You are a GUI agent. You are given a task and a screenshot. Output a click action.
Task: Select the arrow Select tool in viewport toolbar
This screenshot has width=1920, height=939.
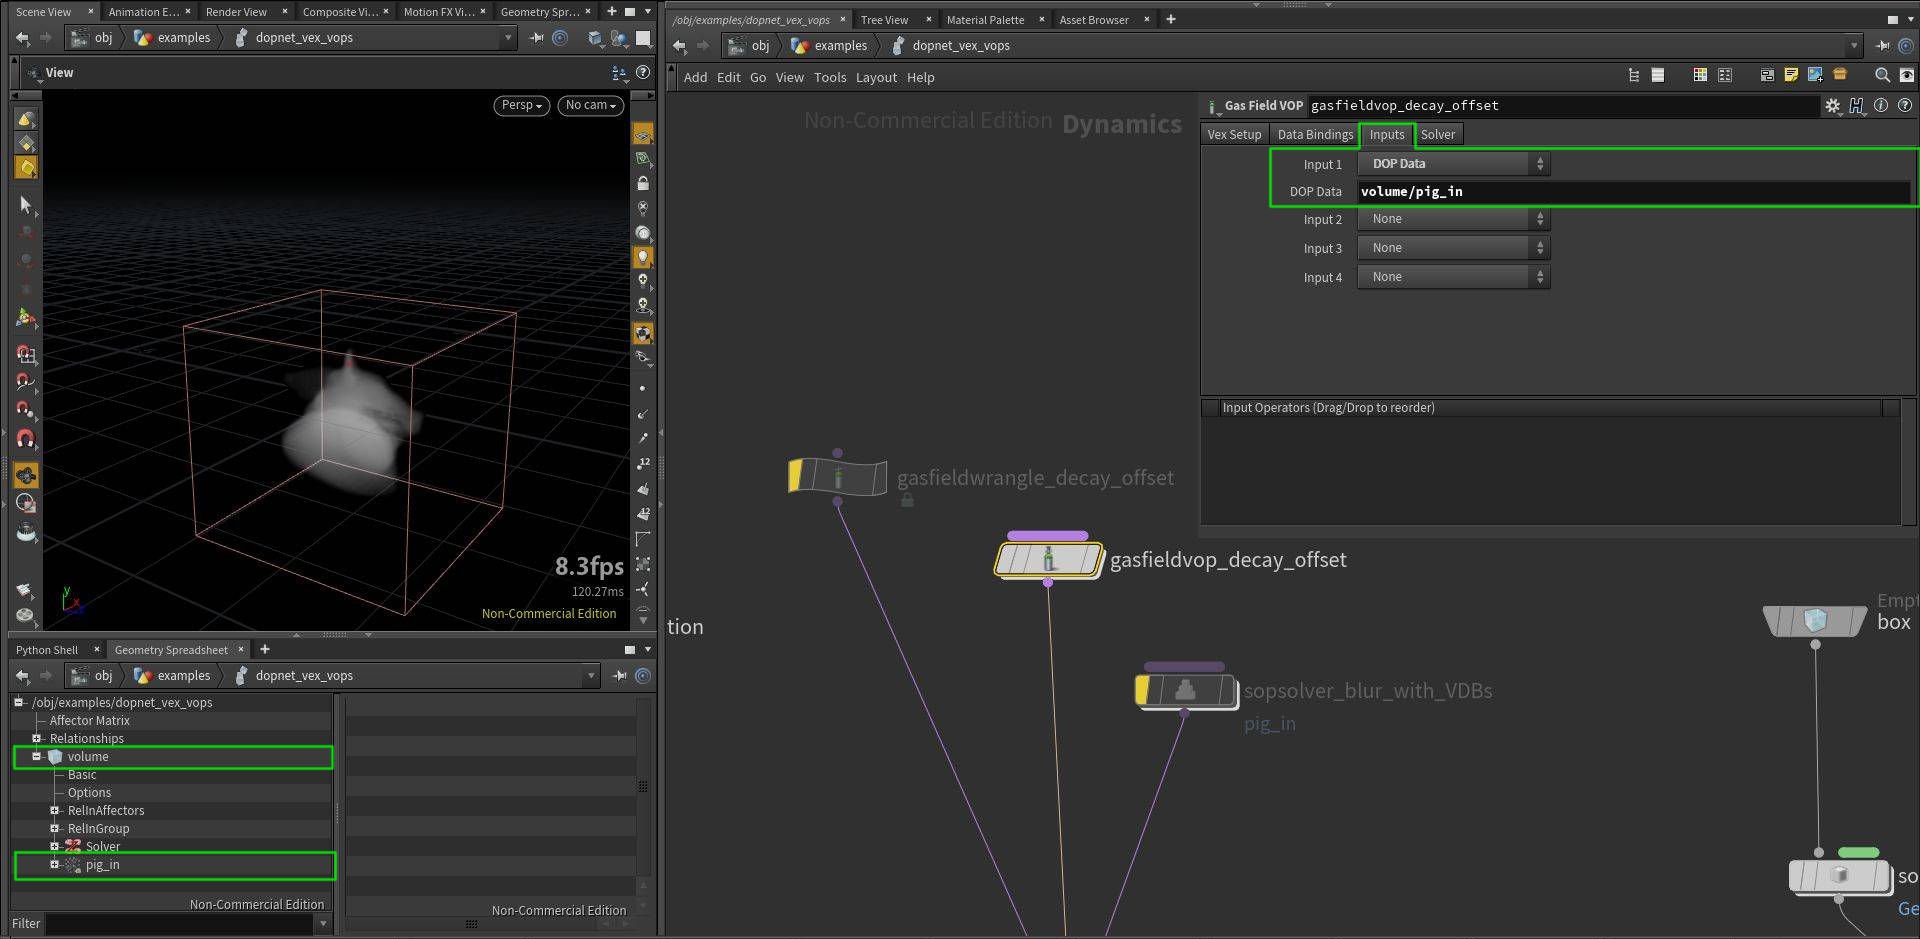25,204
